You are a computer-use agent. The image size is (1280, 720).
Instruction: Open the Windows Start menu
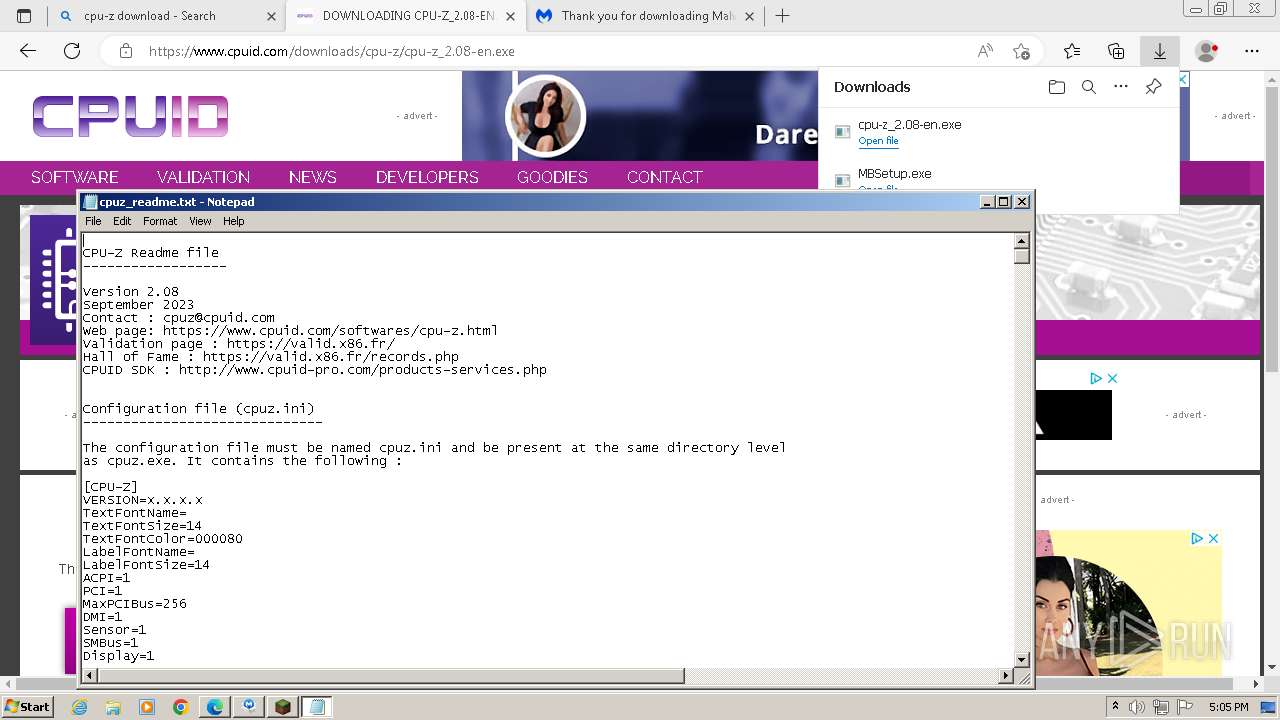tap(27, 706)
